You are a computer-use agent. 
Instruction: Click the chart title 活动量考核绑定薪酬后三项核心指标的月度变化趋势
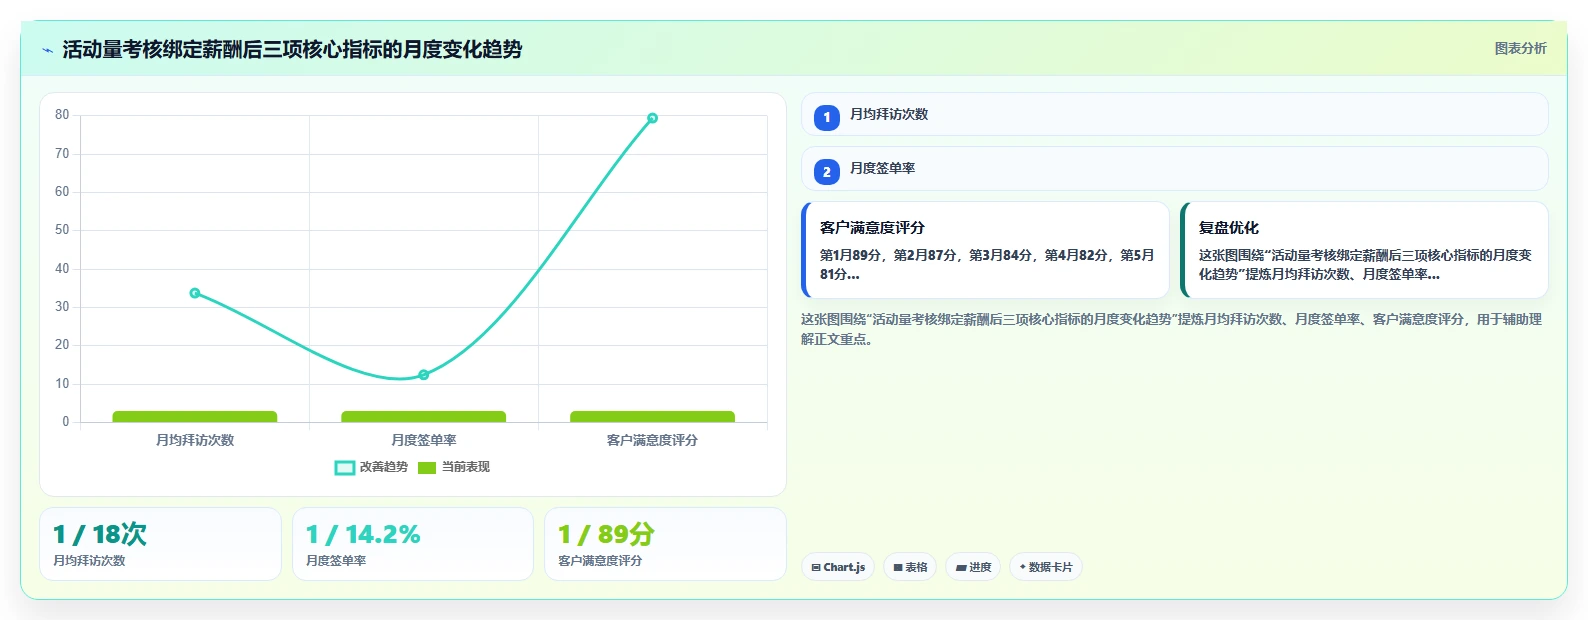click(x=292, y=50)
